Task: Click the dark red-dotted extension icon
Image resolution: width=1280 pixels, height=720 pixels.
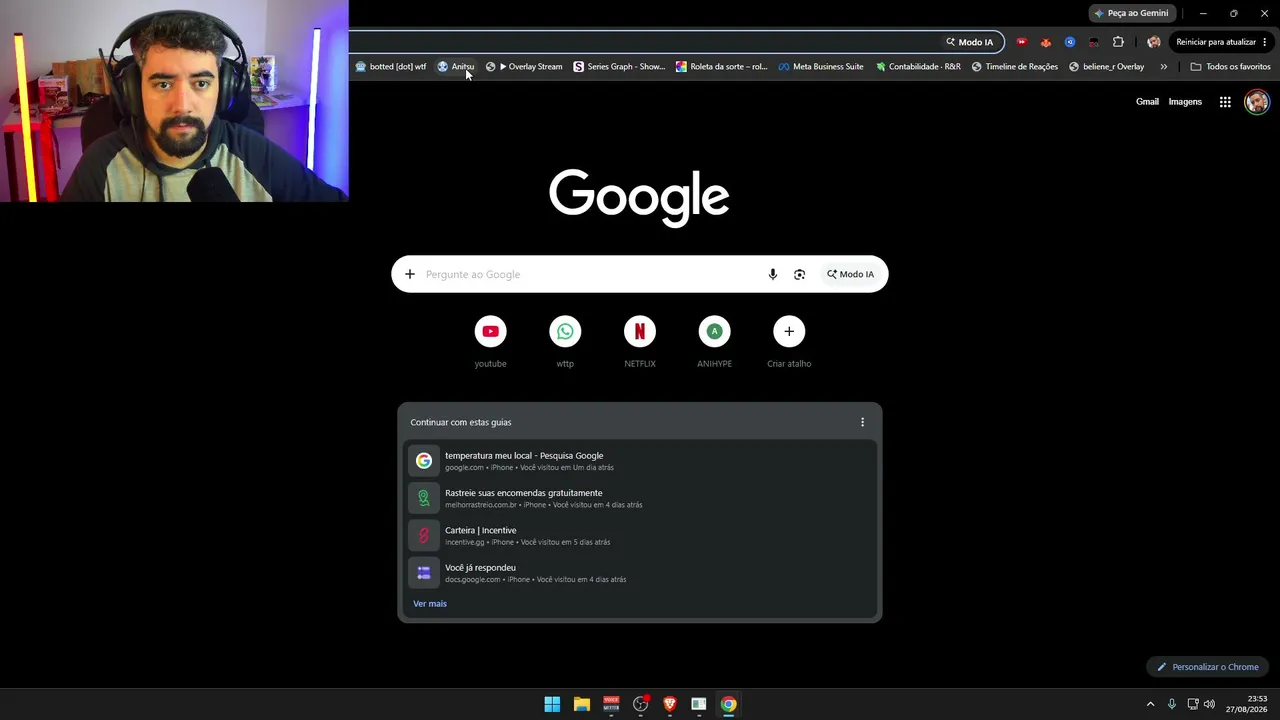Action: pyautogui.click(x=1094, y=42)
